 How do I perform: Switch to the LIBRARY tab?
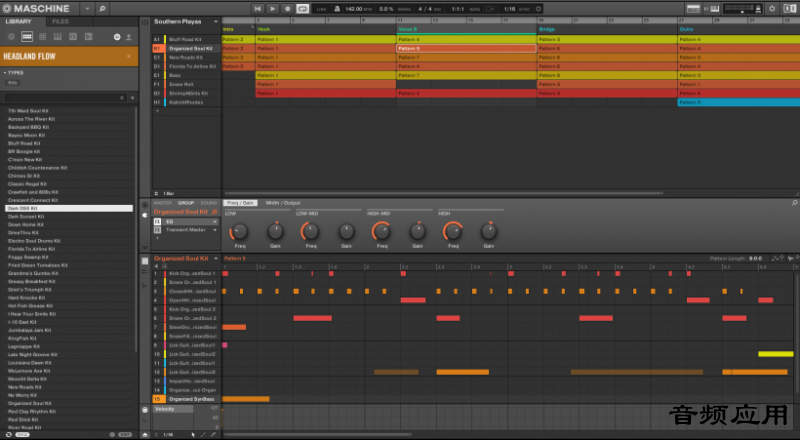(18, 21)
